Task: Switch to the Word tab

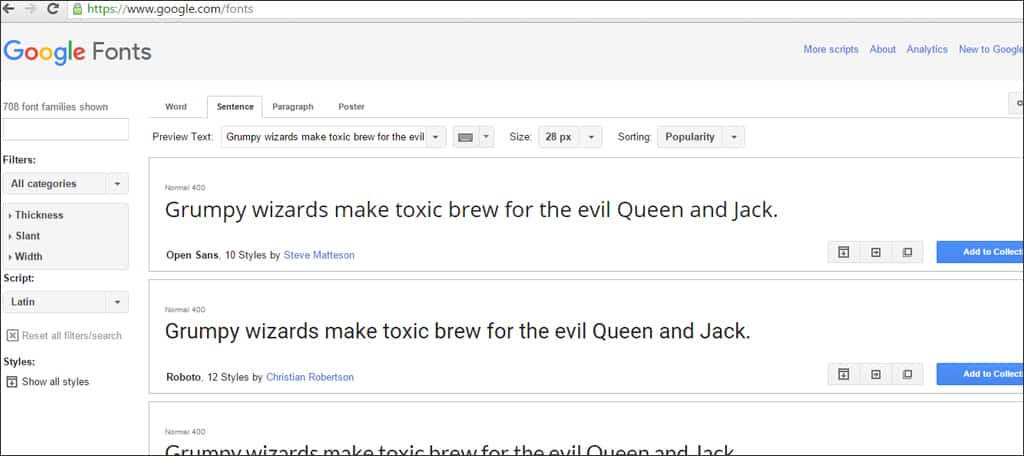Action: coord(176,106)
